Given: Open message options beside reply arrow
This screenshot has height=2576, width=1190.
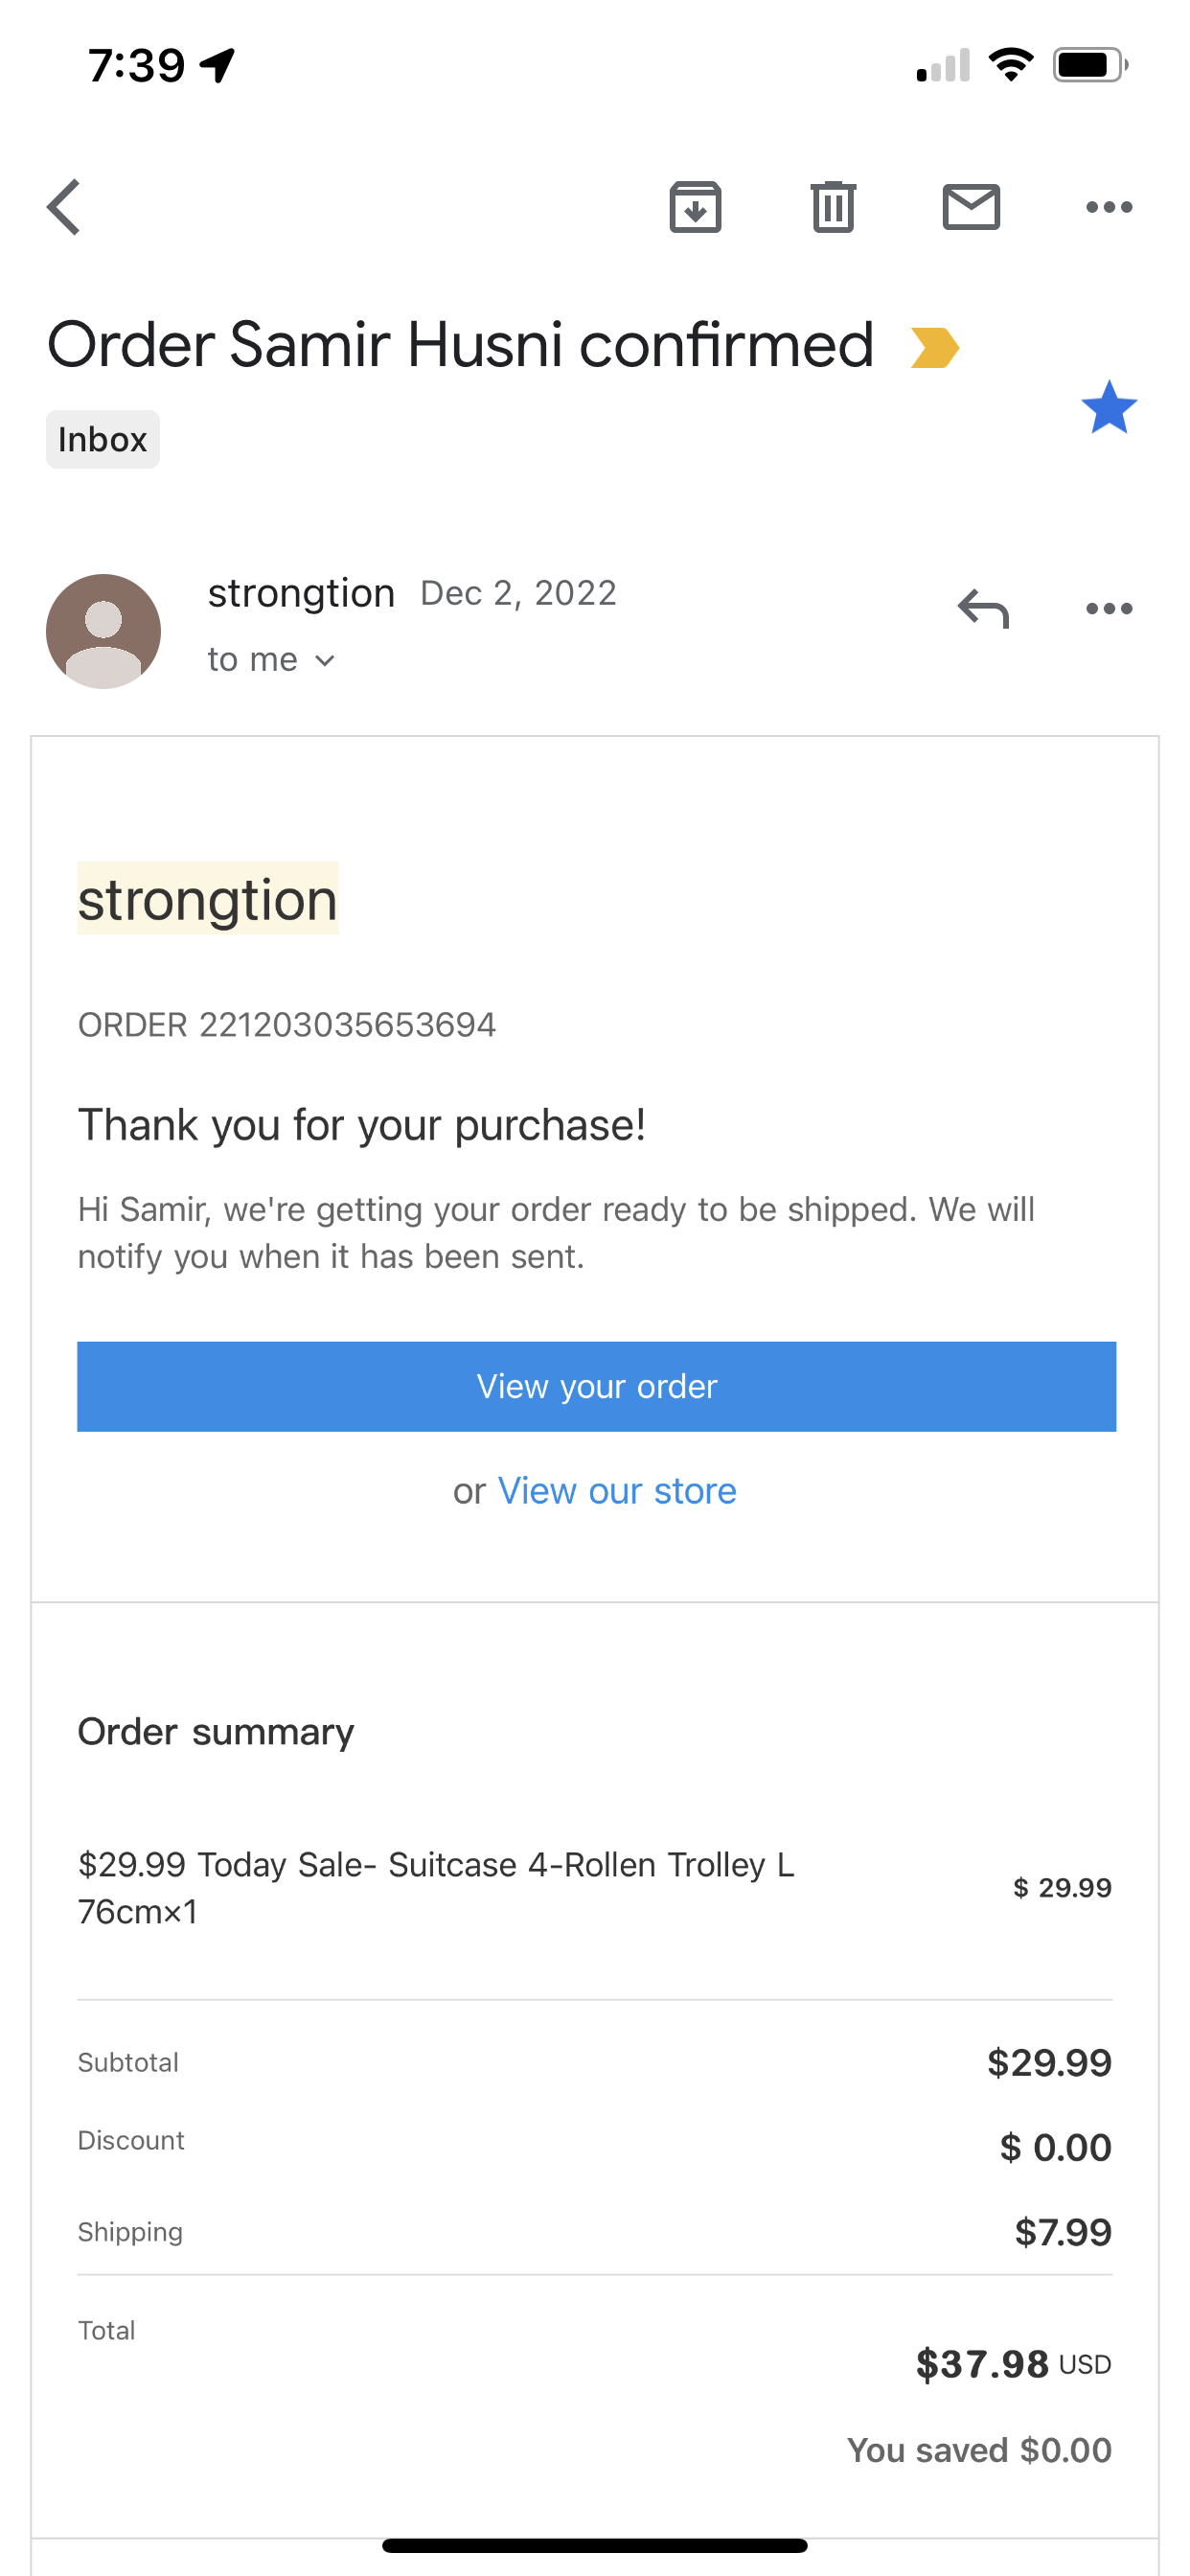Looking at the screenshot, I should (x=1109, y=608).
